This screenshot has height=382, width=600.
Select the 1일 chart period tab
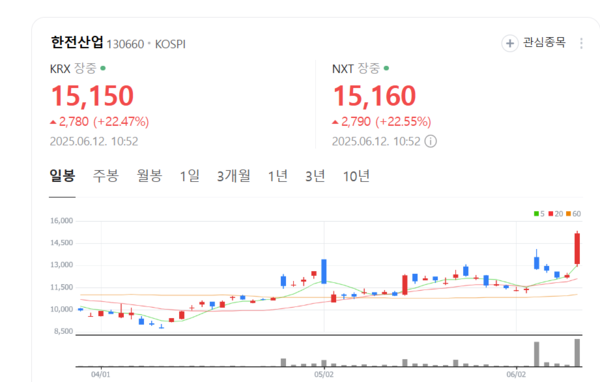coord(190,176)
